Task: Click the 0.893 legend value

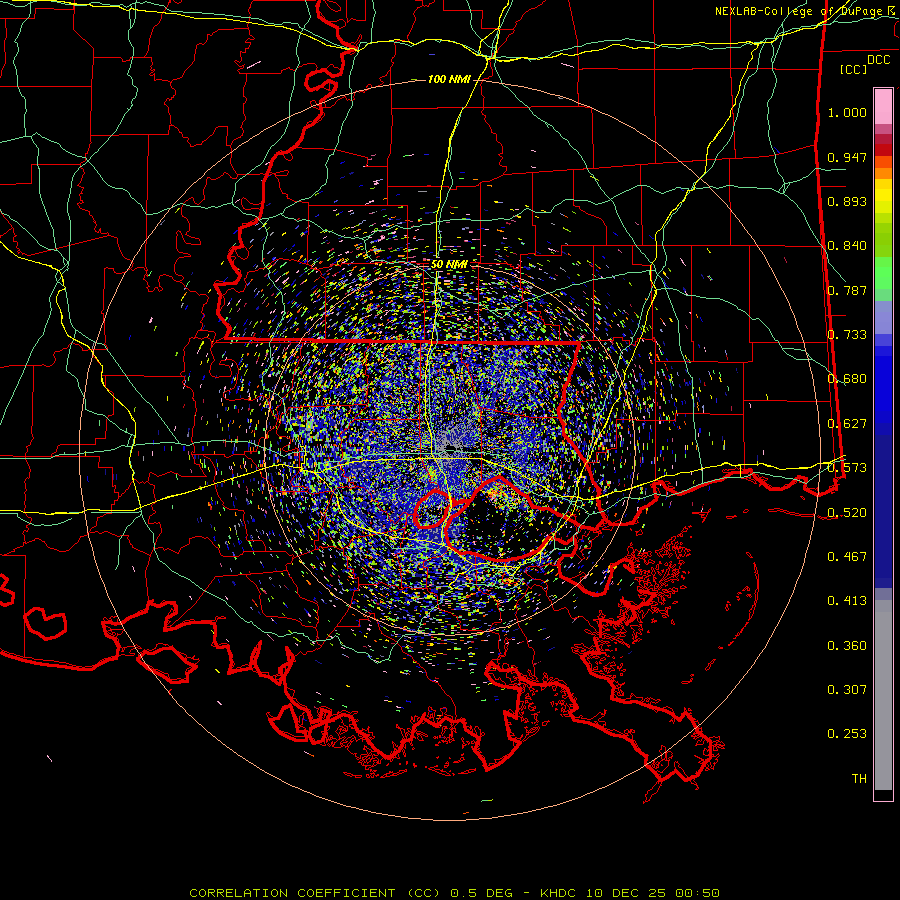Action: point(847,201)
